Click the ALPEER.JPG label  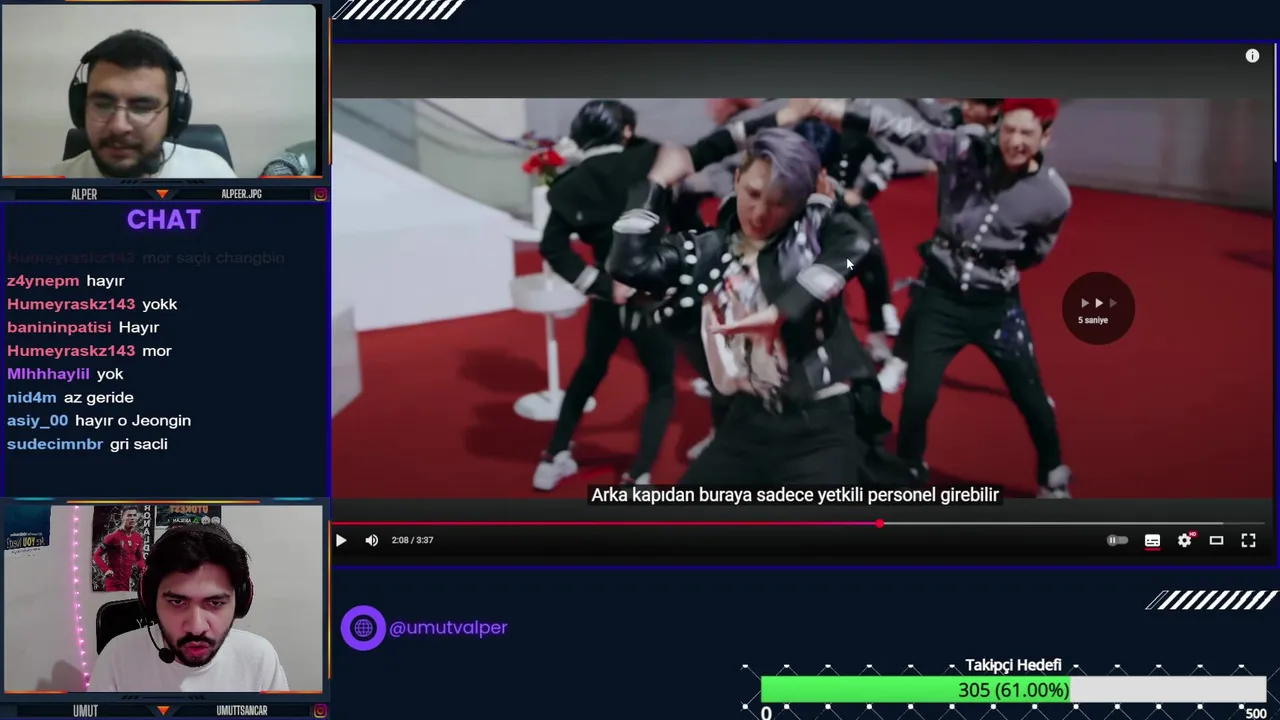pyautogui.click(x=241, y=194)
